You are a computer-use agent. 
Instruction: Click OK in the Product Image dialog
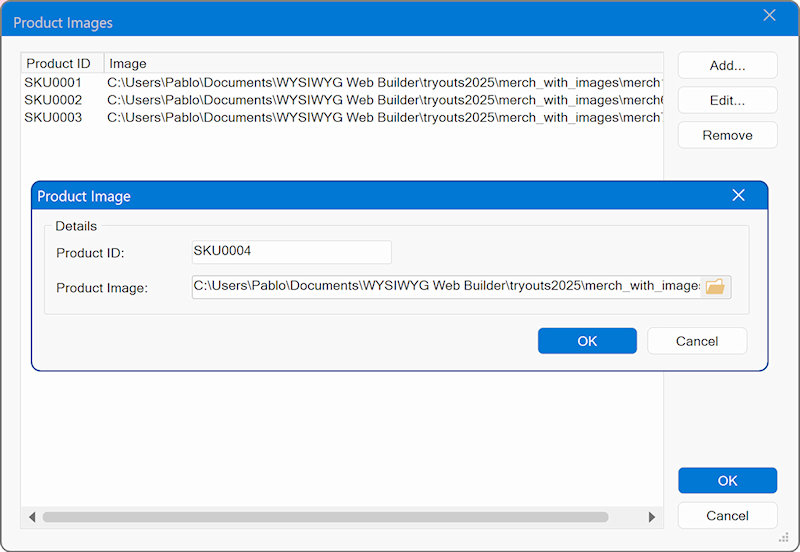point(587,341)
